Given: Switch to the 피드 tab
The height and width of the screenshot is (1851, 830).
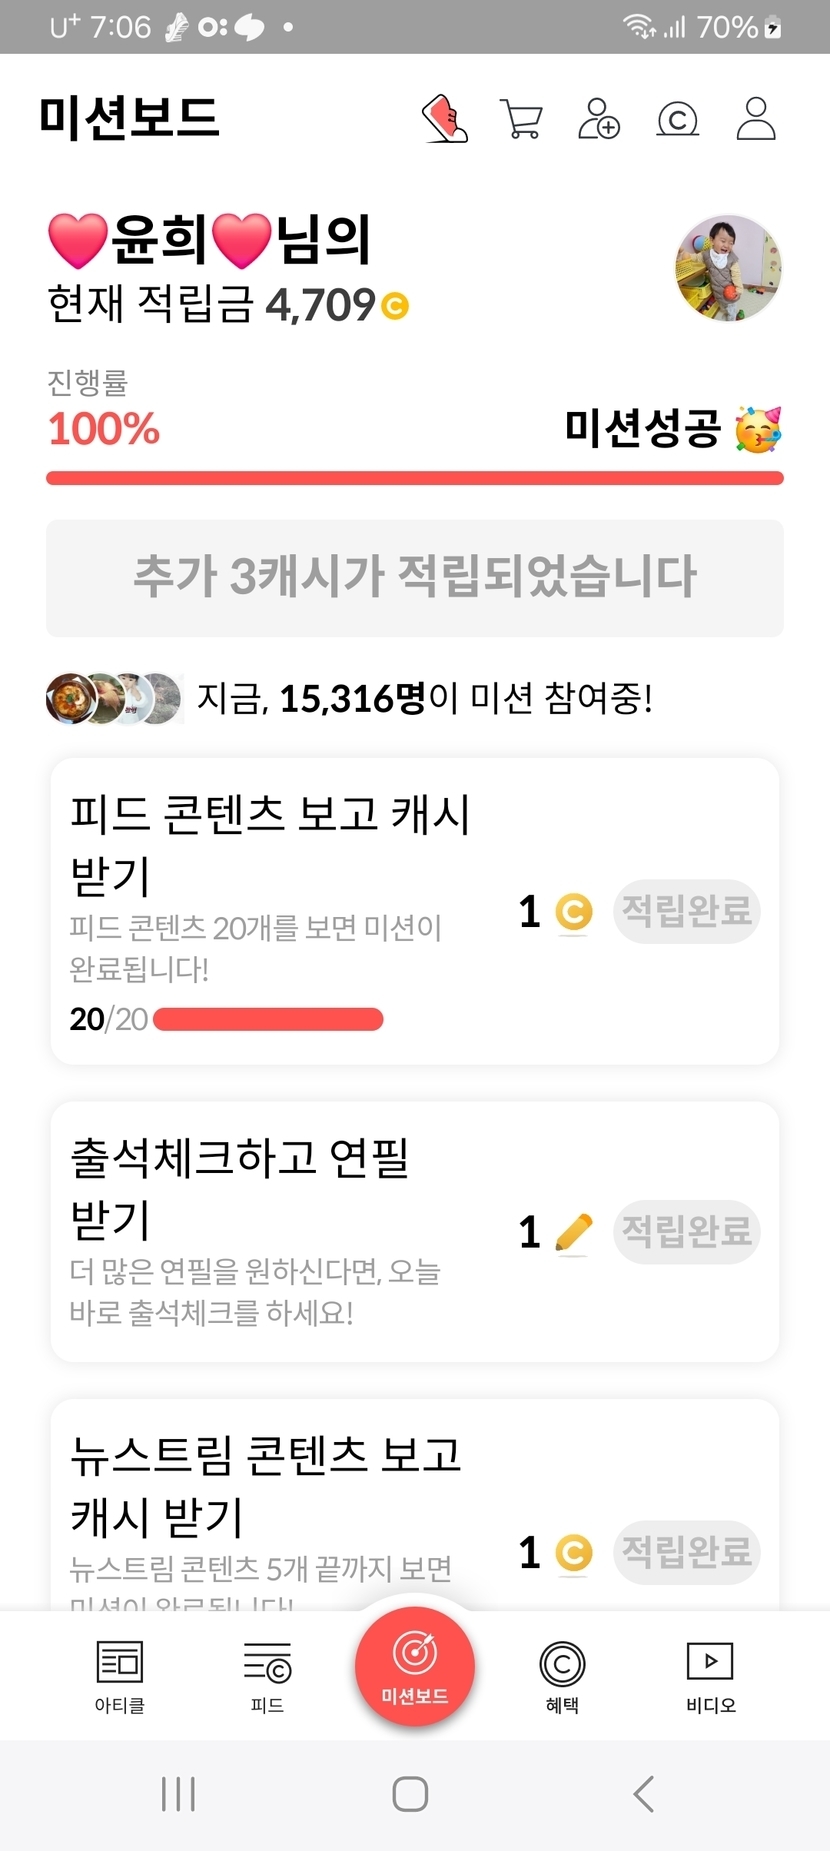Looking at the screenshot, I should pos(267,1677).
